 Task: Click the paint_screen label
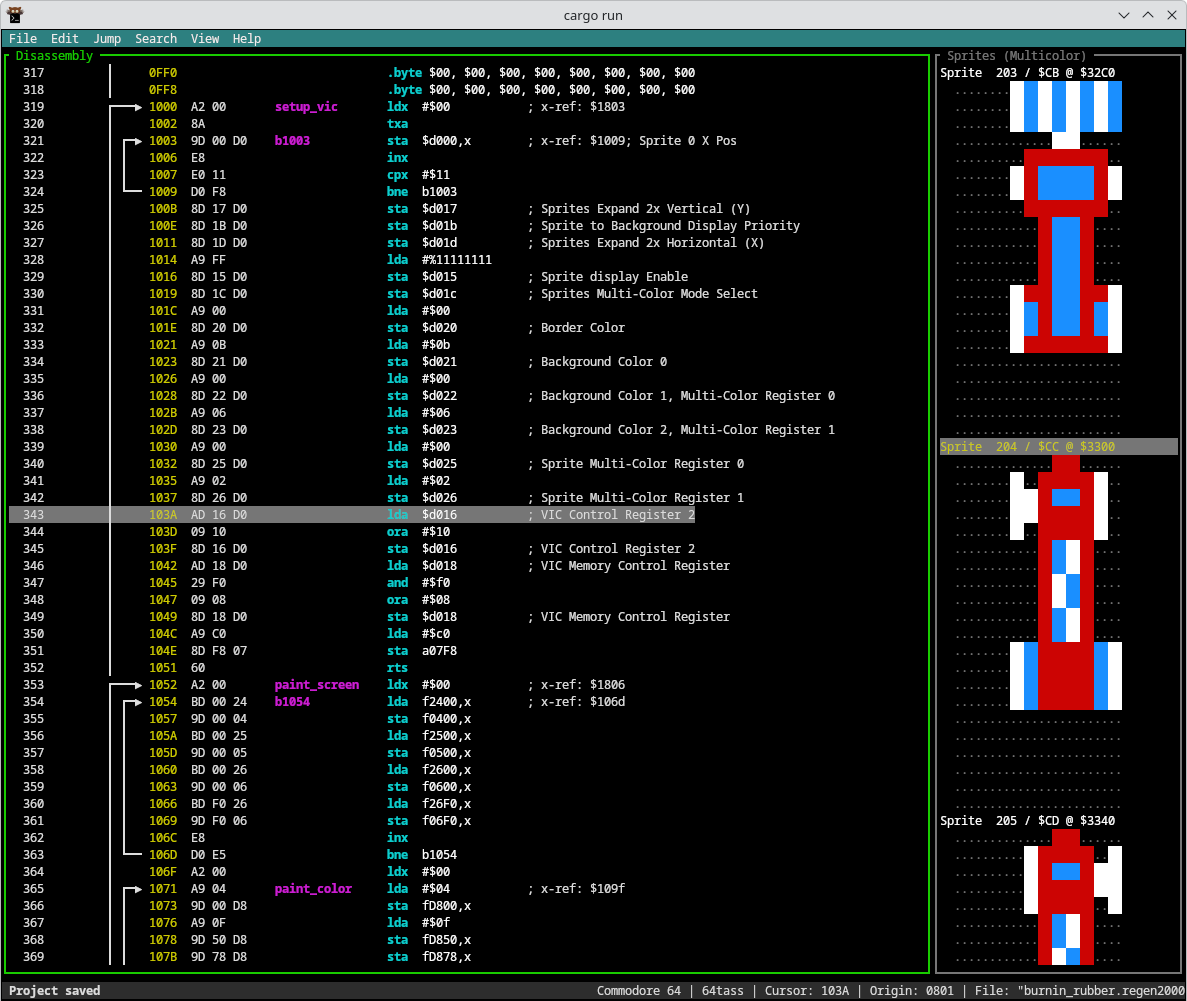pyautogui.click(x=316, y=685)
